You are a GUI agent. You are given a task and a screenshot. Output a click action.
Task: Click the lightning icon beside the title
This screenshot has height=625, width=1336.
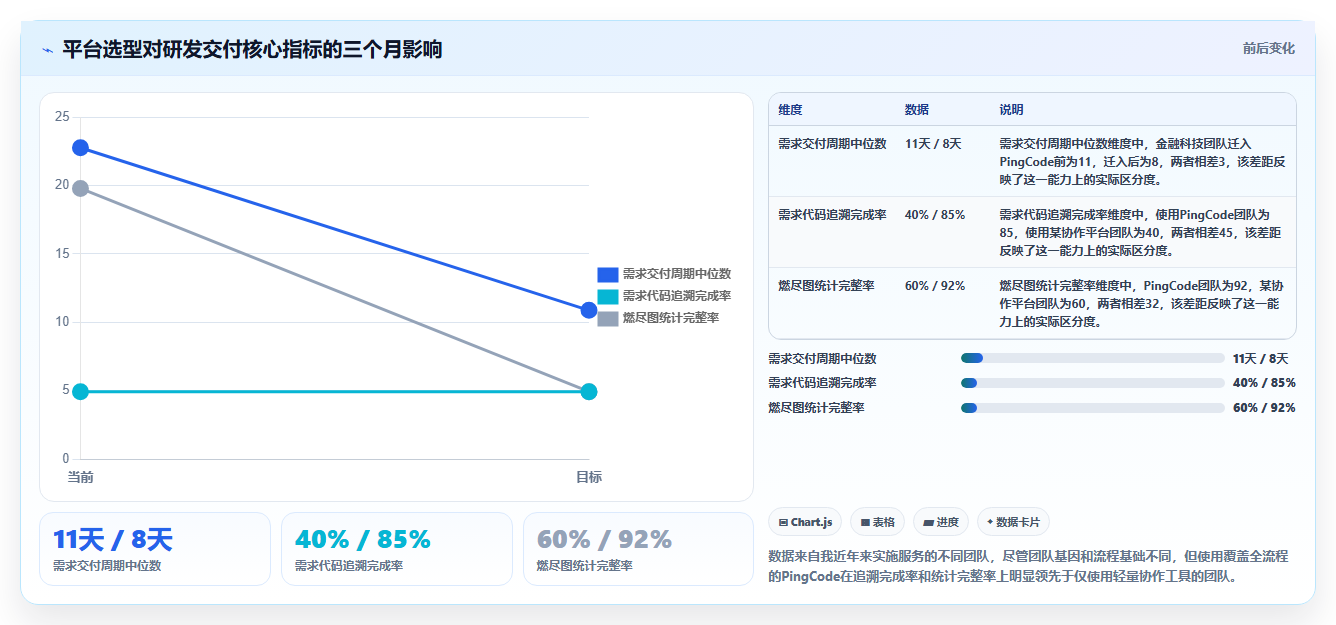pos(47,50)
